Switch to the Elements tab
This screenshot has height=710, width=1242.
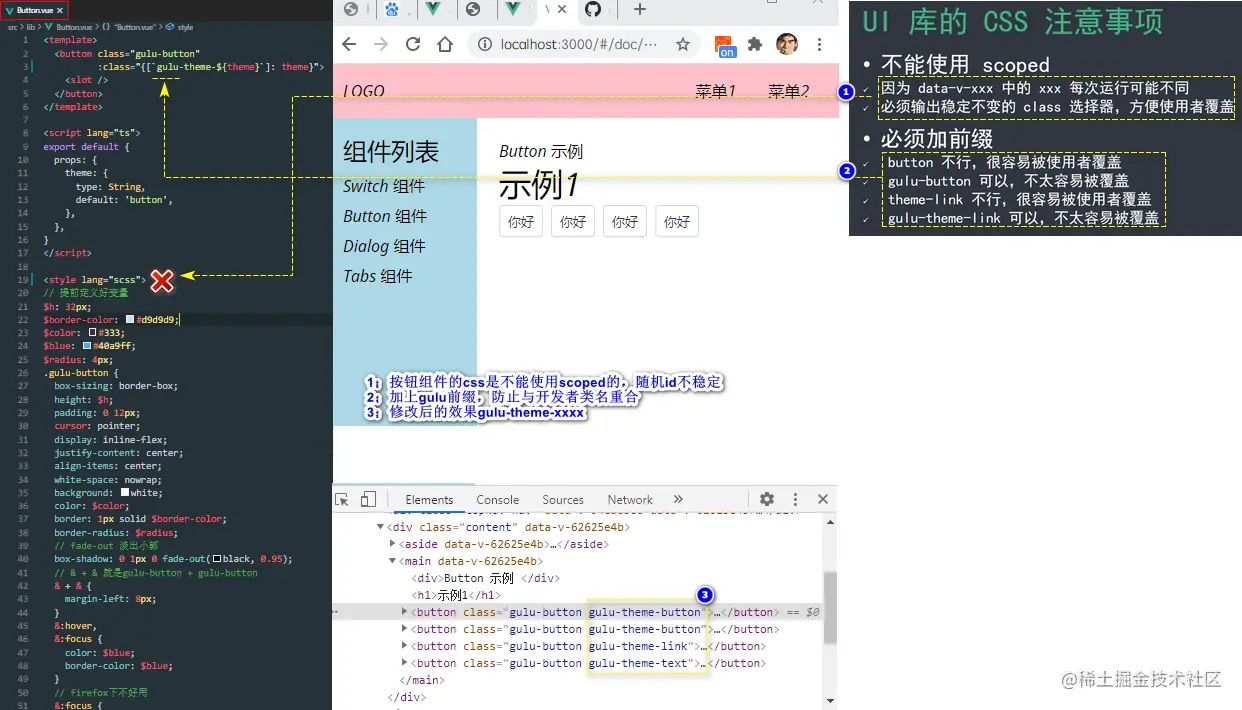(429, 500)
